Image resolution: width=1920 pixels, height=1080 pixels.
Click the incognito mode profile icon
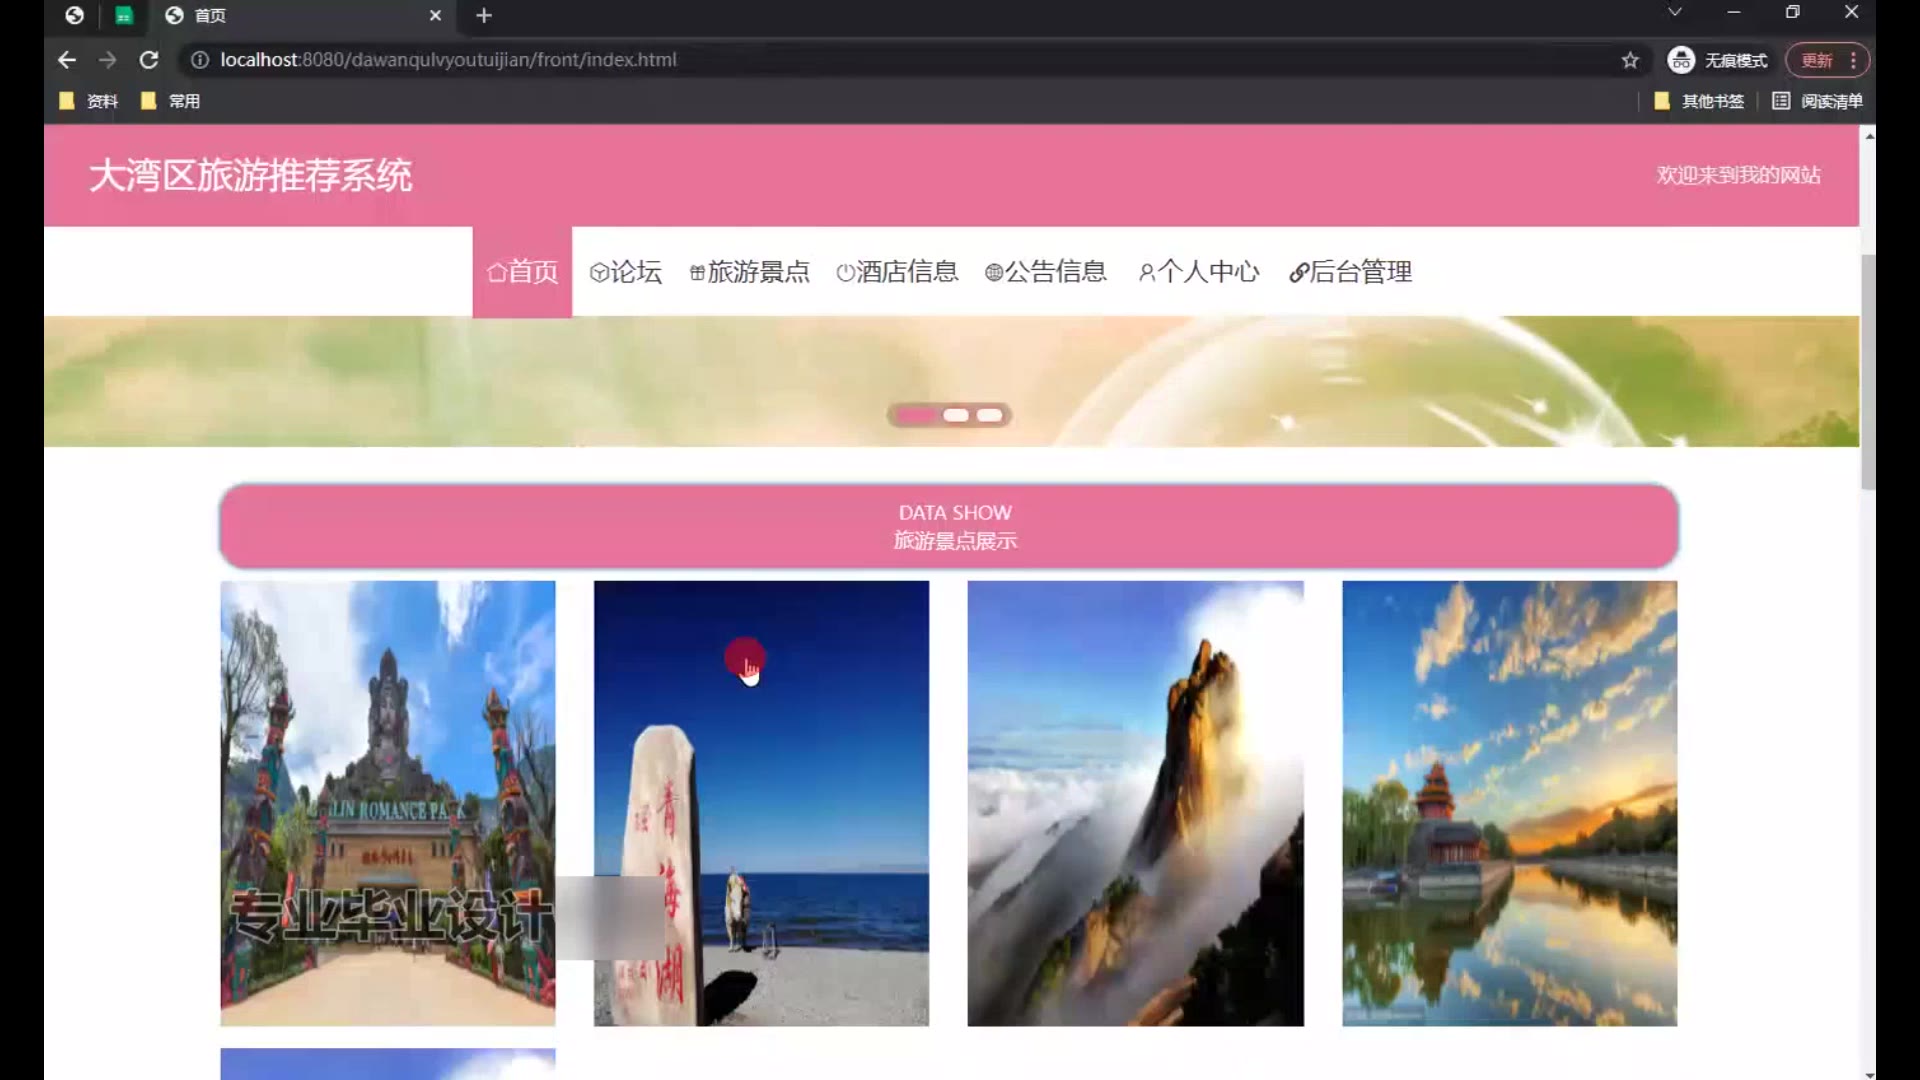pos(1681,60)
